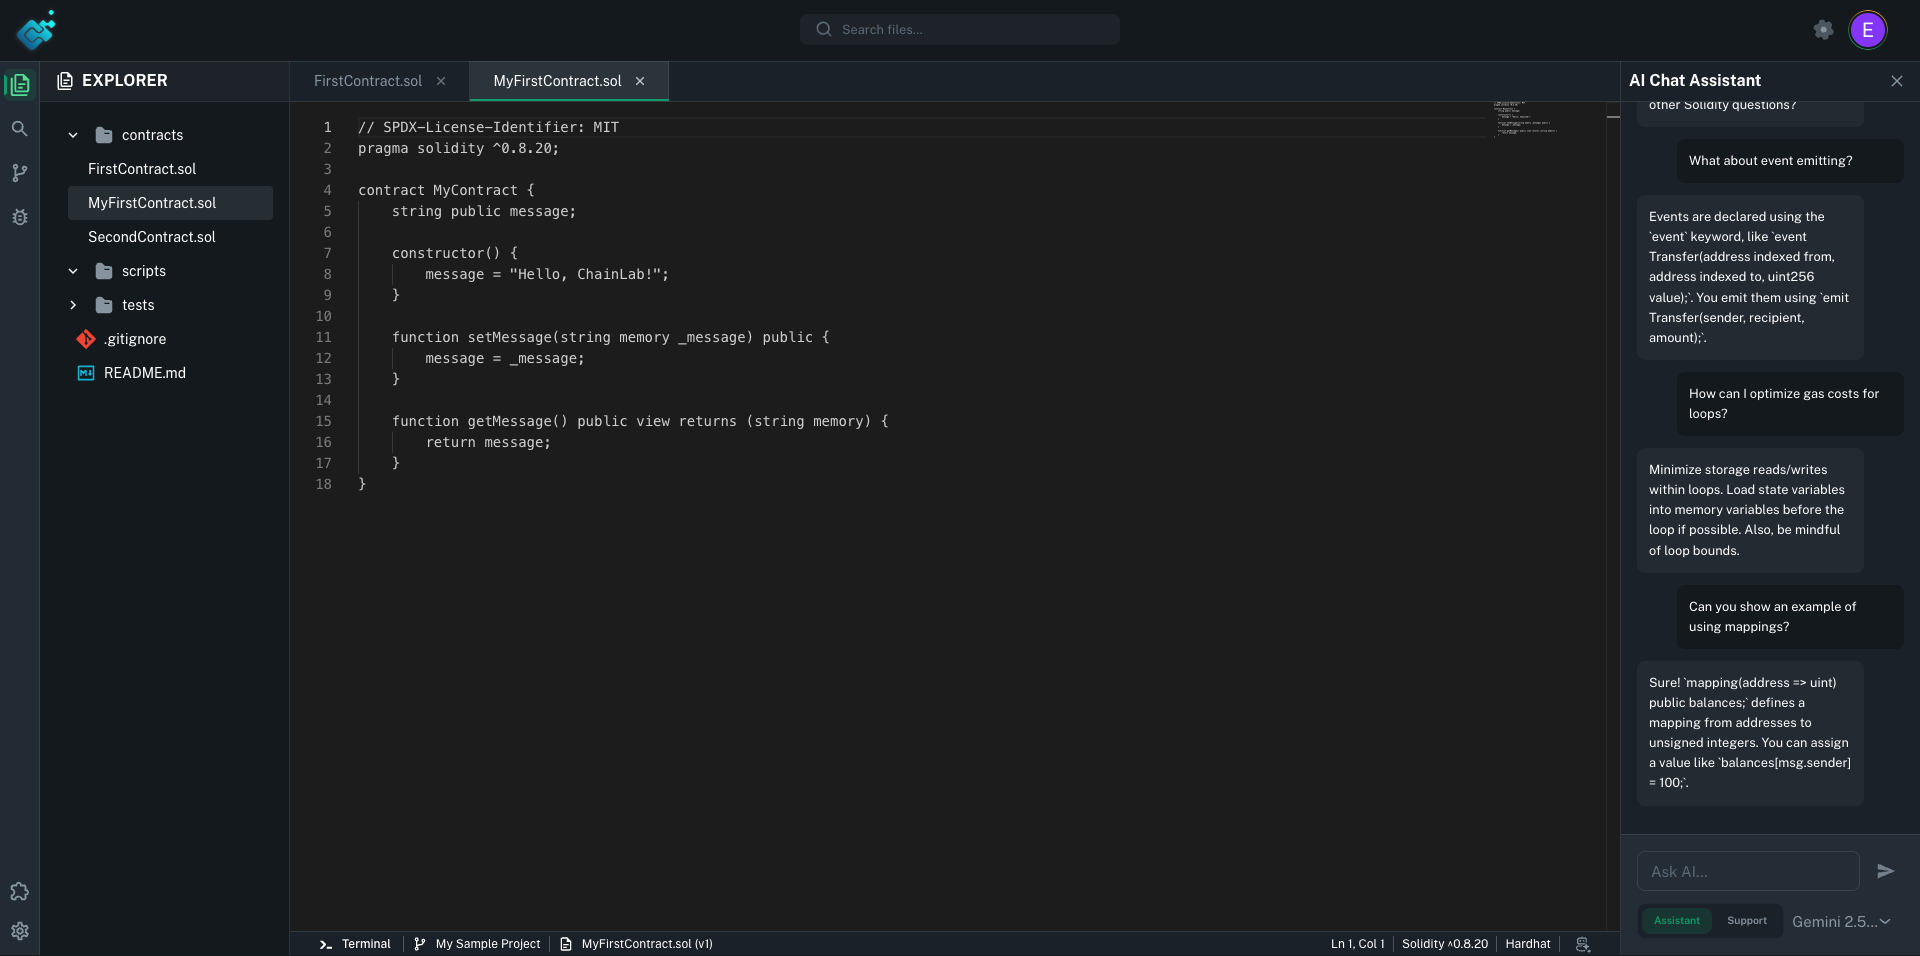Close the AI Chat Assistant panel
The image size is (1920, 956).
[1897, 81]
